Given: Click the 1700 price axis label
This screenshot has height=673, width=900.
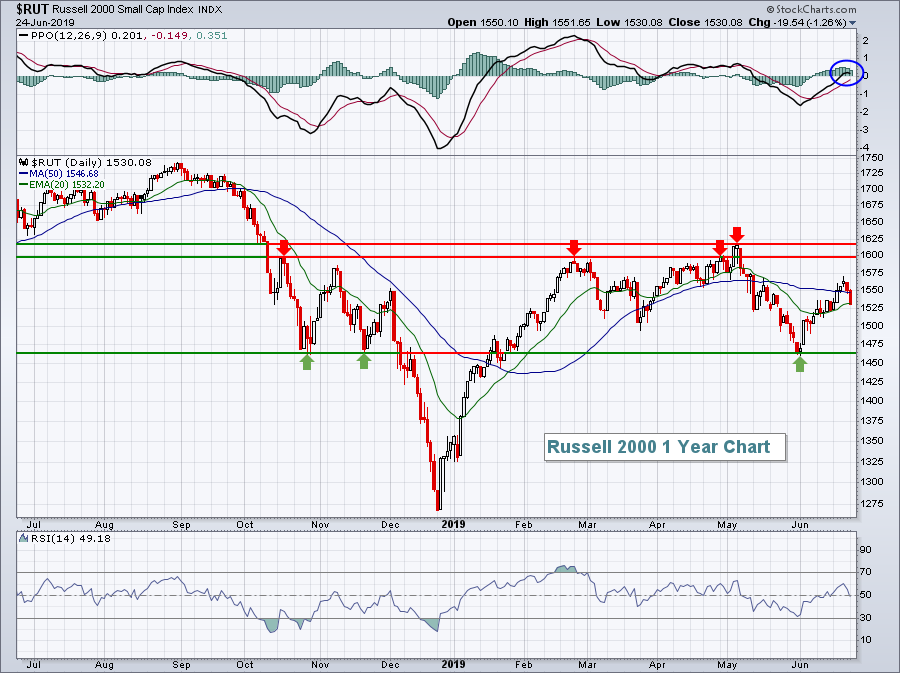Looking at the screenshot, I should click(x=871, y=189).
